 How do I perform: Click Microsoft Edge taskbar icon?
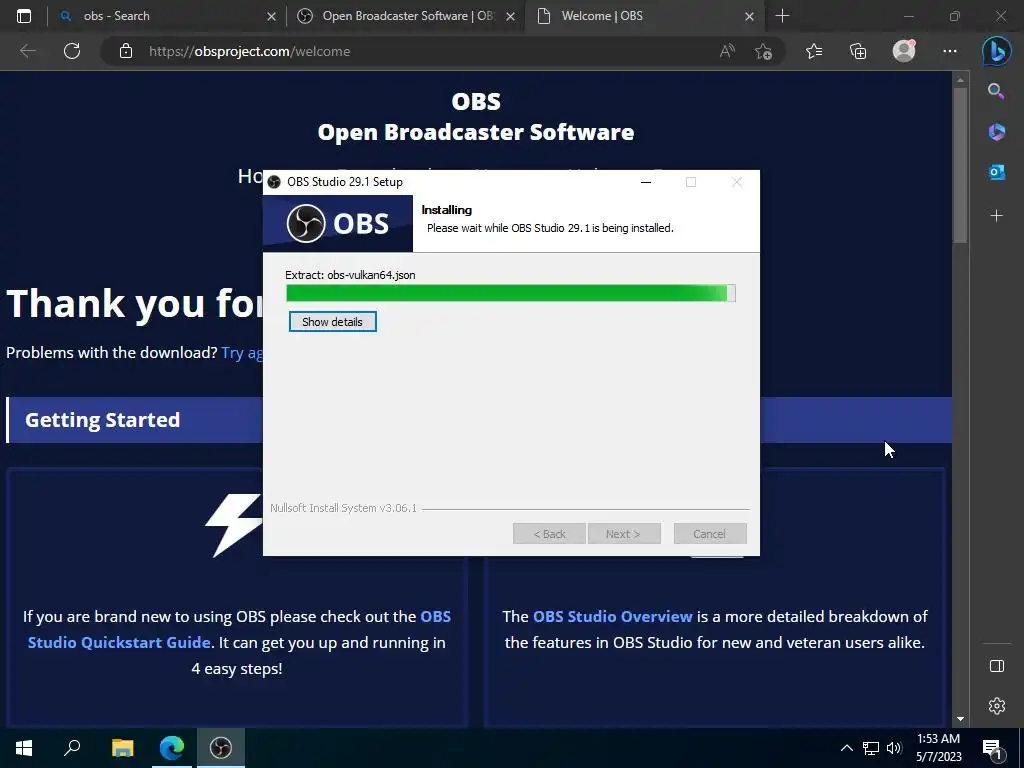pos(172,748)
